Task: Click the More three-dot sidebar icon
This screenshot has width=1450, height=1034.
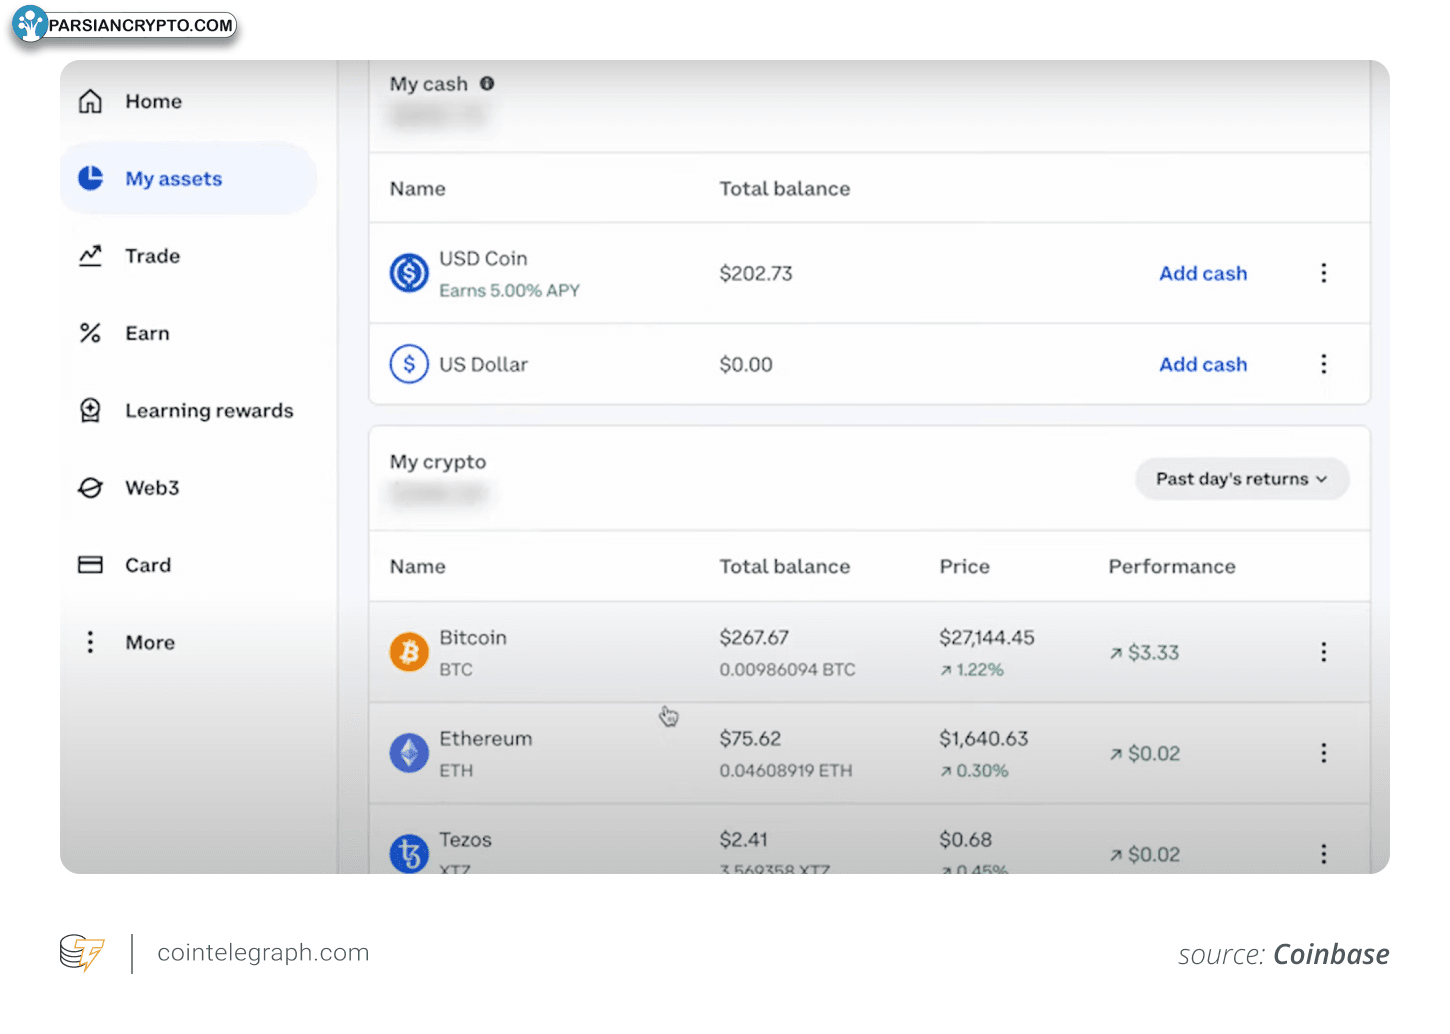Action: 90,642
